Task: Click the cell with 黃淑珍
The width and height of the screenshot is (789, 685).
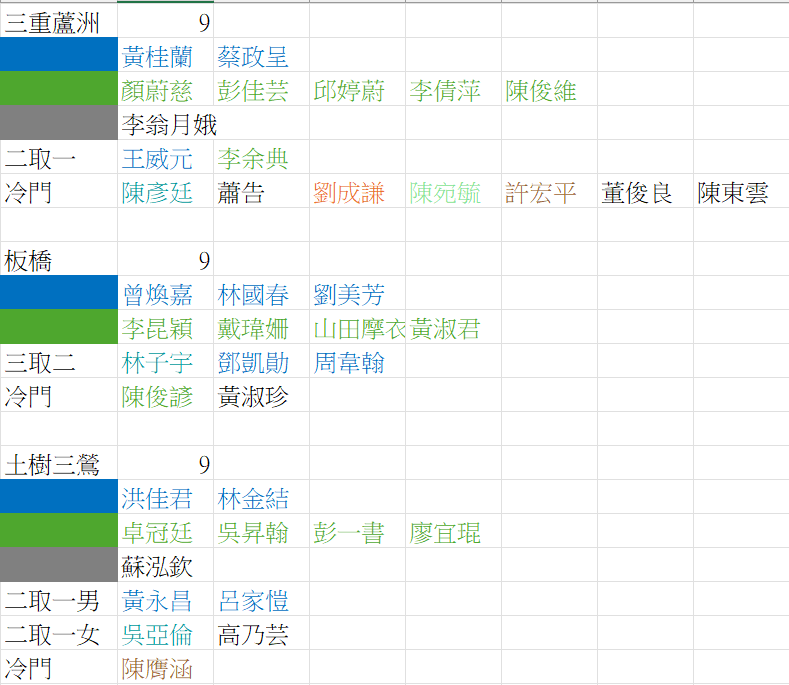Action: pos(262,395)
